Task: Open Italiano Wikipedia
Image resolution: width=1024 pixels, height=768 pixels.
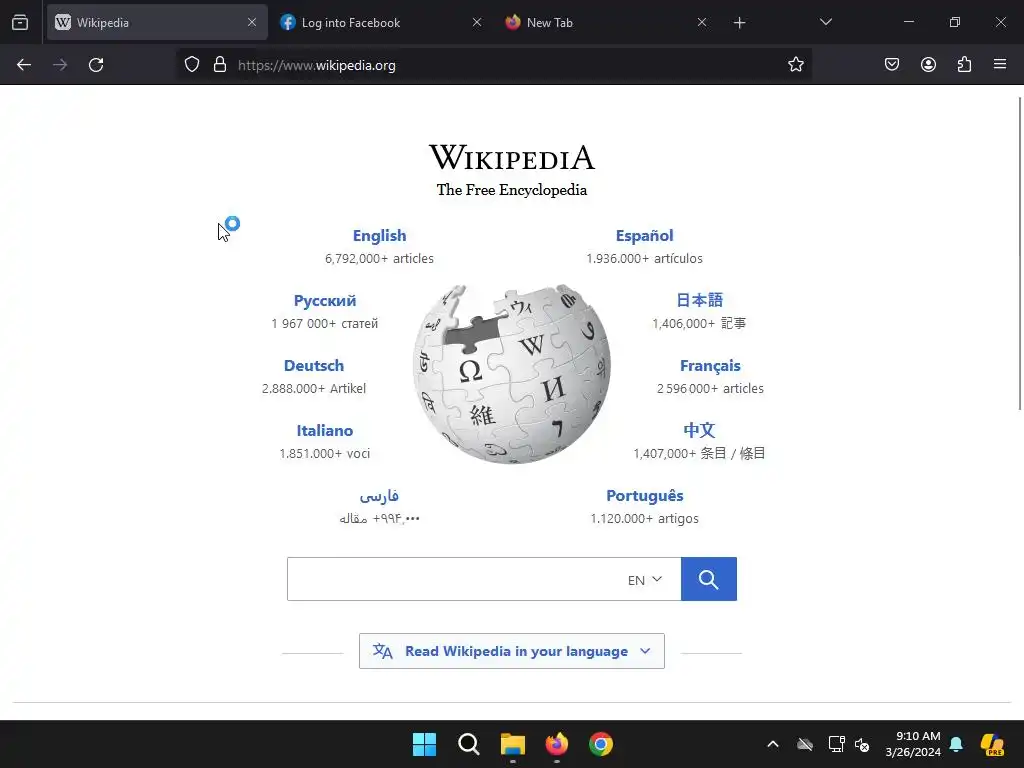Action: (x=325, y=431)
